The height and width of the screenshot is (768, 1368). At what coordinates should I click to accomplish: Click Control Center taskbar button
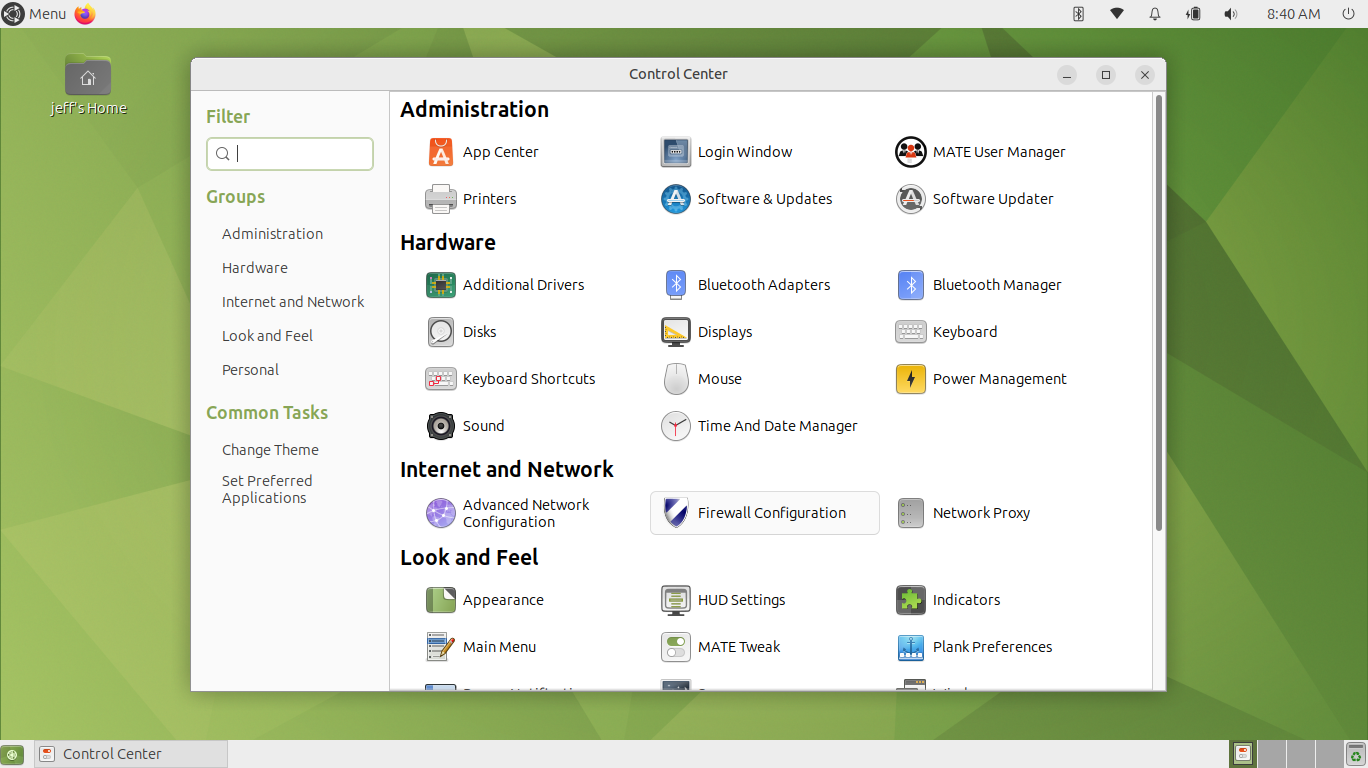[x=131, y=754]
